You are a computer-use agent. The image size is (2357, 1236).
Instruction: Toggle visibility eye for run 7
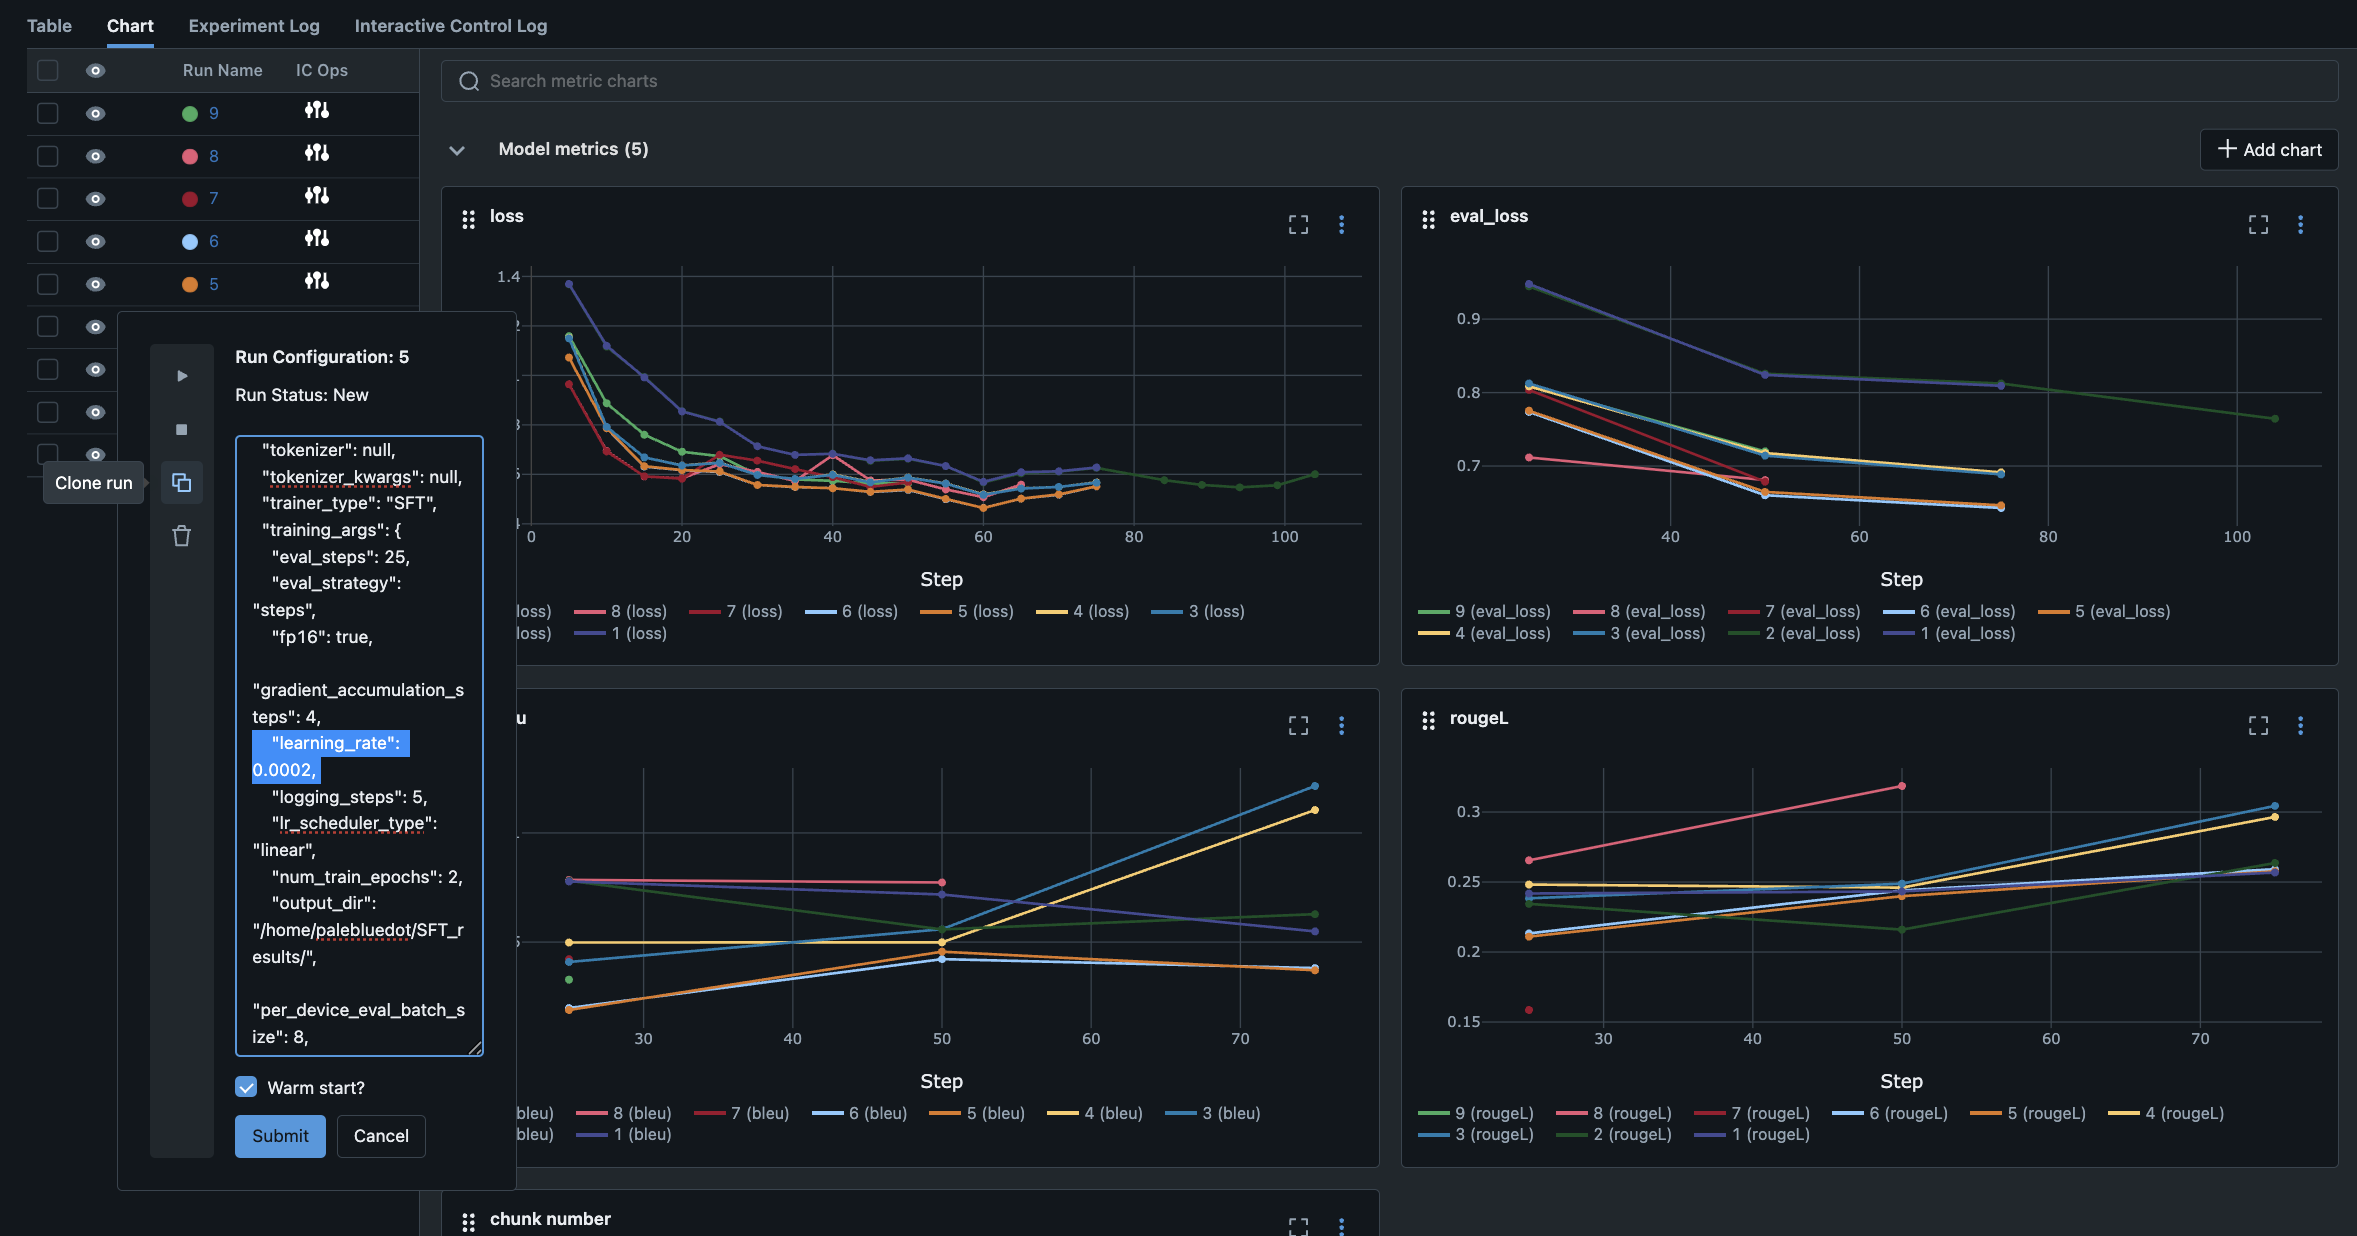click(95, 199)
